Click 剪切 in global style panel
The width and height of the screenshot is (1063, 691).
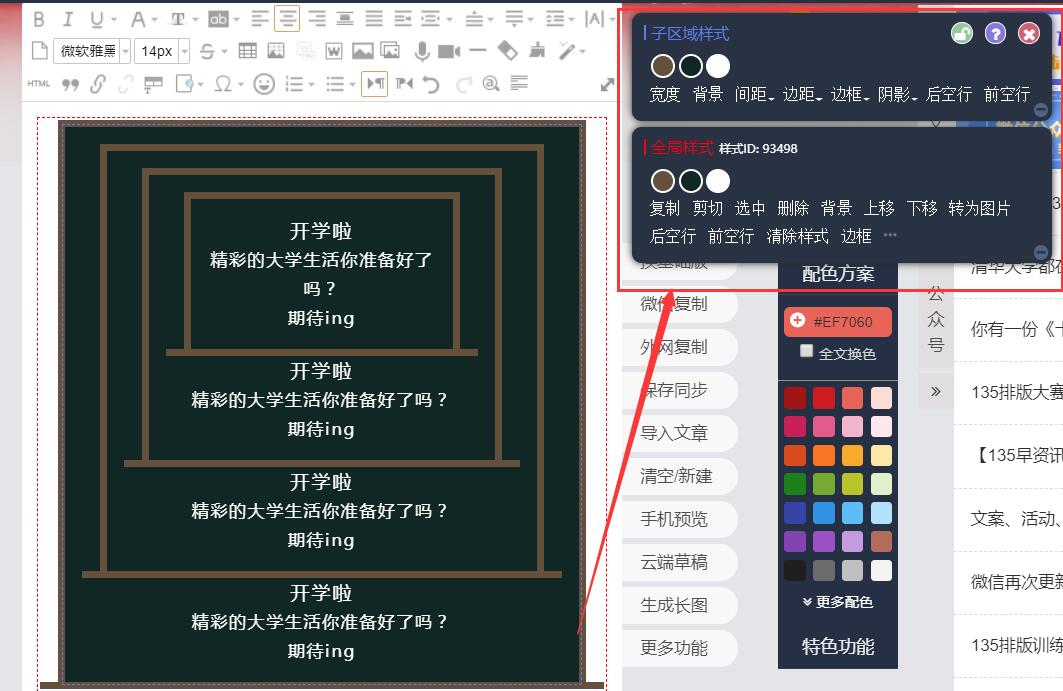(x=708, y=208)
